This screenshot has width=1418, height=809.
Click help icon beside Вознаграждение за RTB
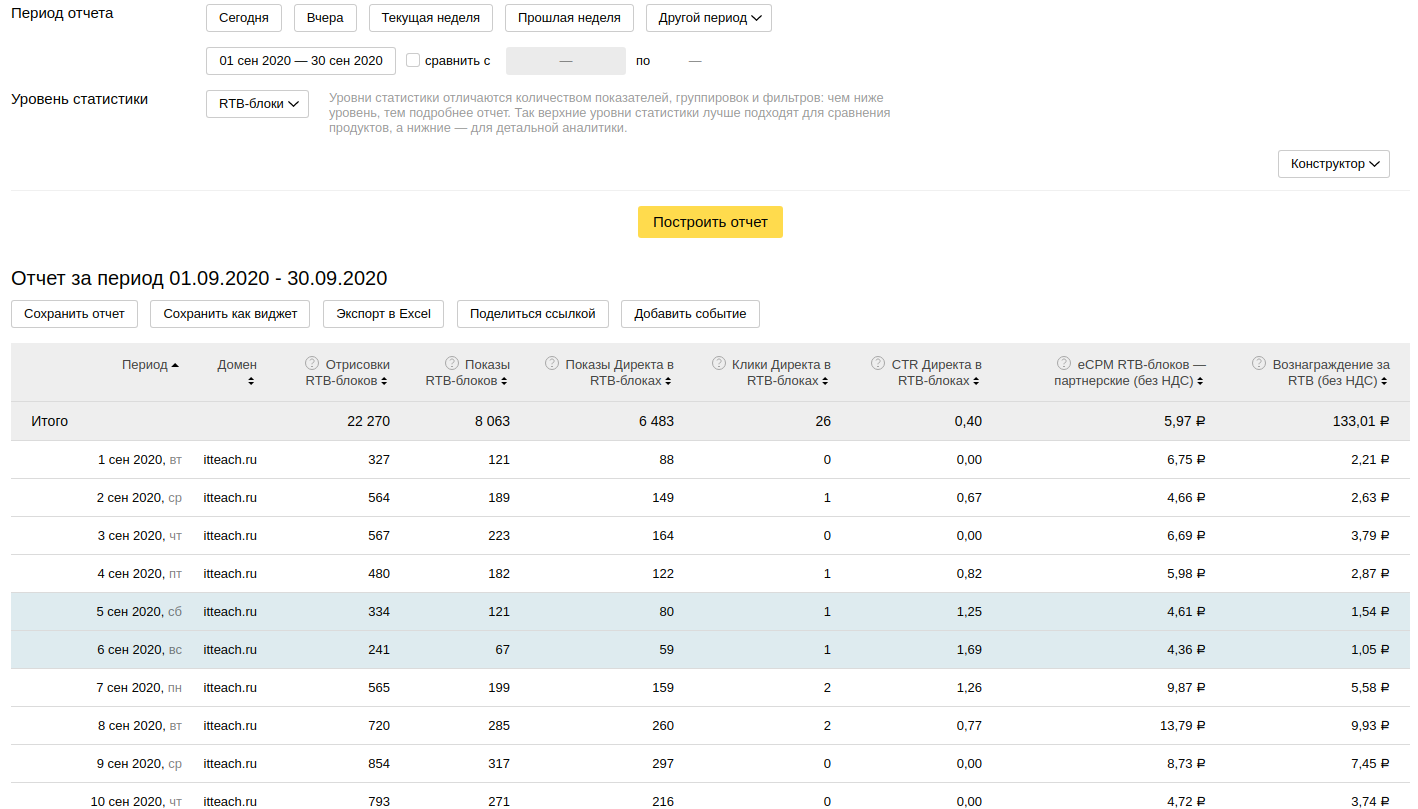1259,364
